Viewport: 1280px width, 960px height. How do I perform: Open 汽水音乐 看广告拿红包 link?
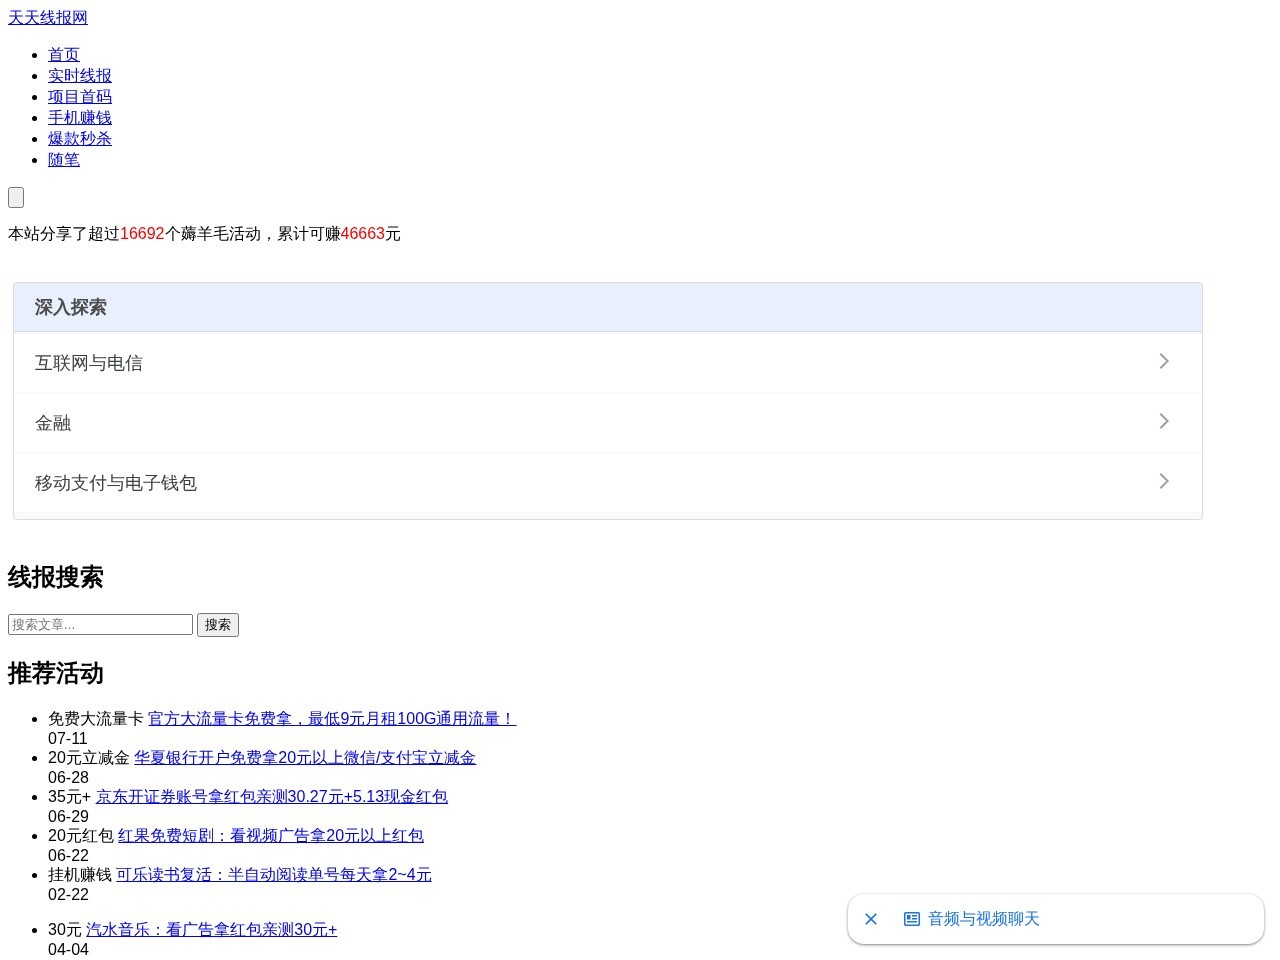point(212,930)
